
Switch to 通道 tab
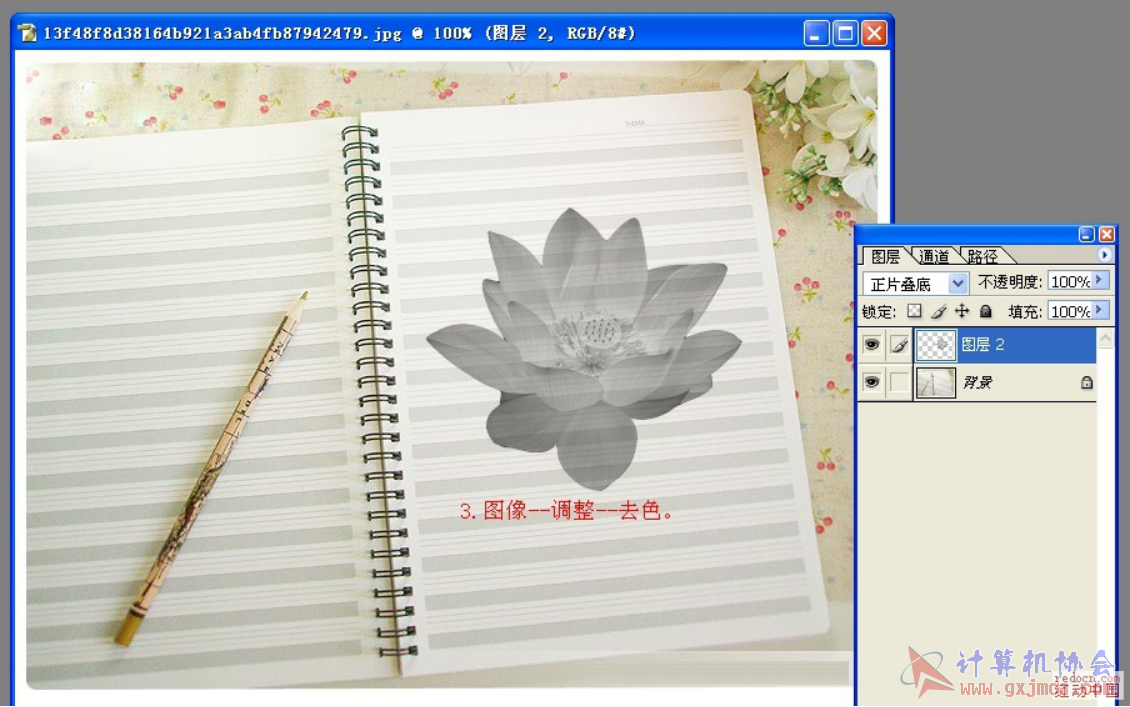pyautogui.click(x=934, y=256)
